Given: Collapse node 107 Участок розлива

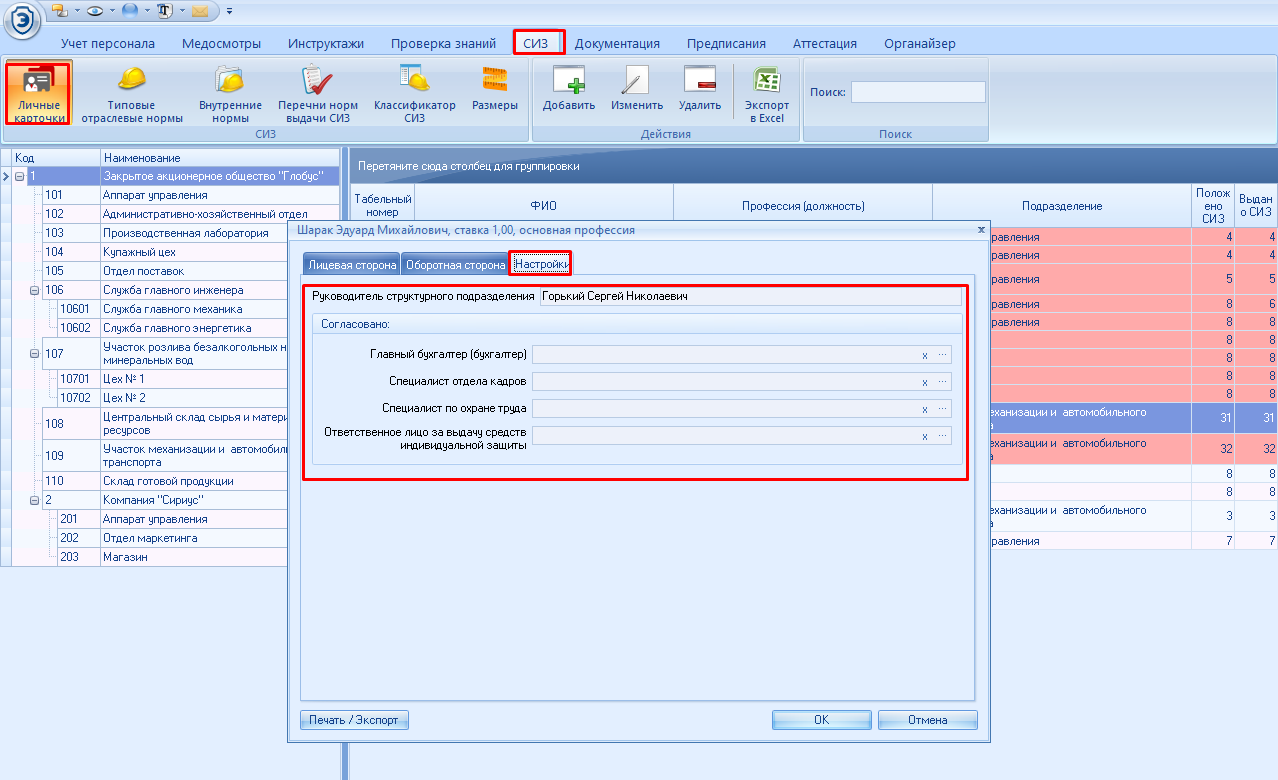Looking at the screenshot, I should 35,354.
